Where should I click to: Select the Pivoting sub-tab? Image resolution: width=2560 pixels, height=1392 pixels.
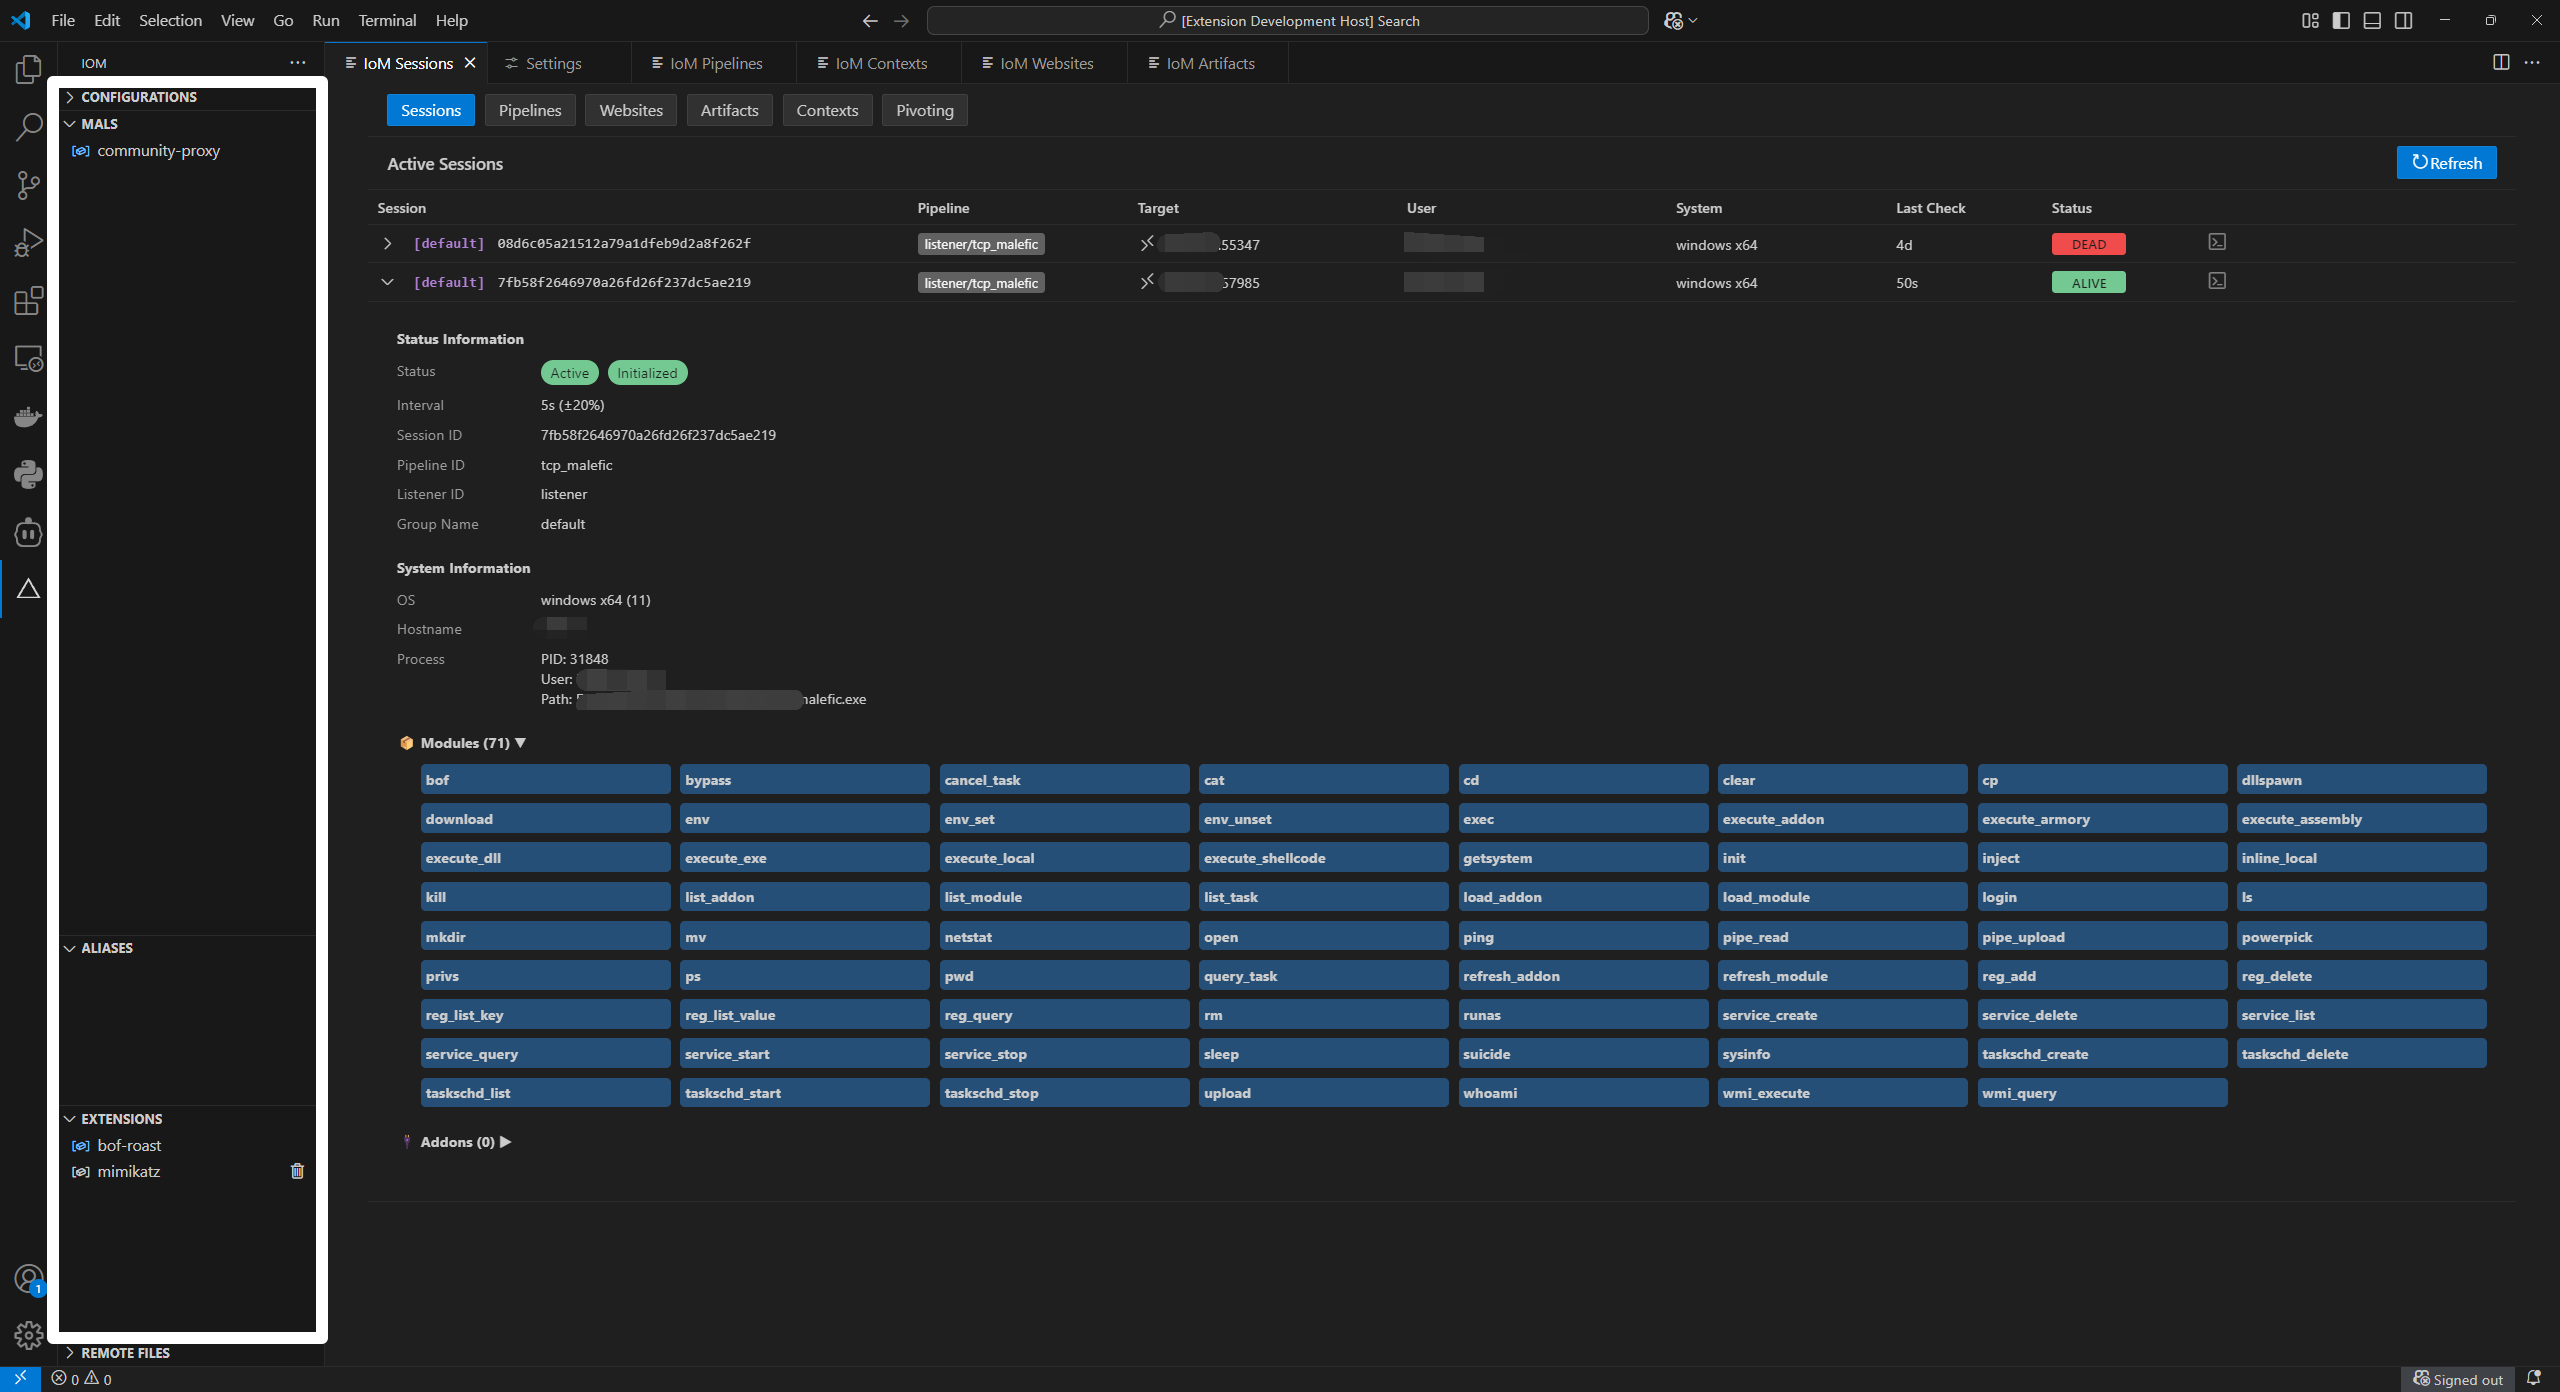point(924,110)
